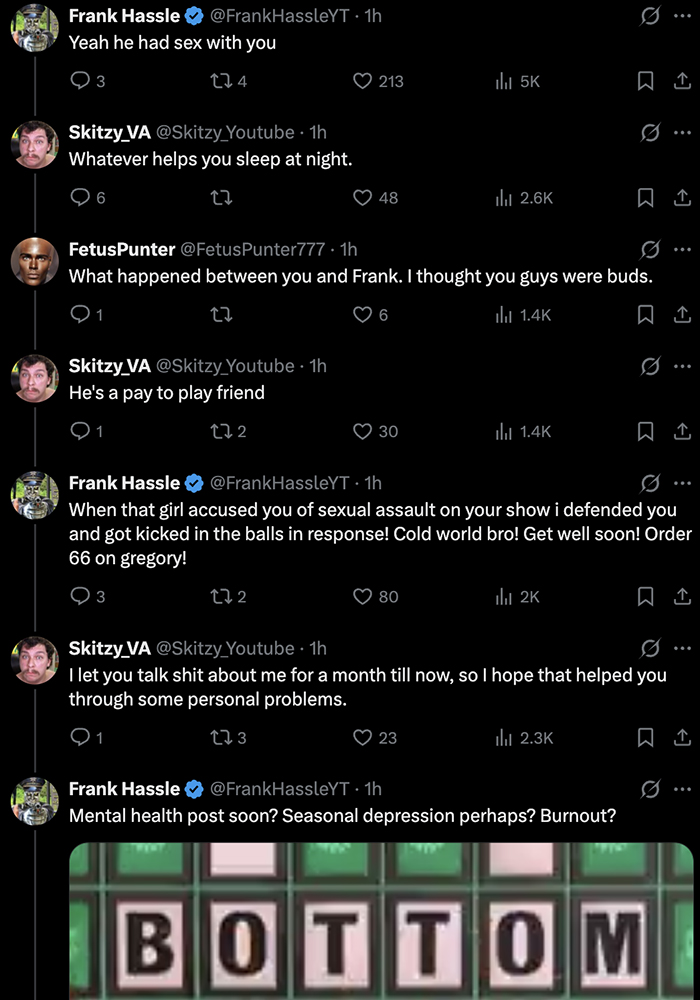Like the tweet with 213 likes
This screenshot has height=1000, width=700.
(x=363, y=81)
